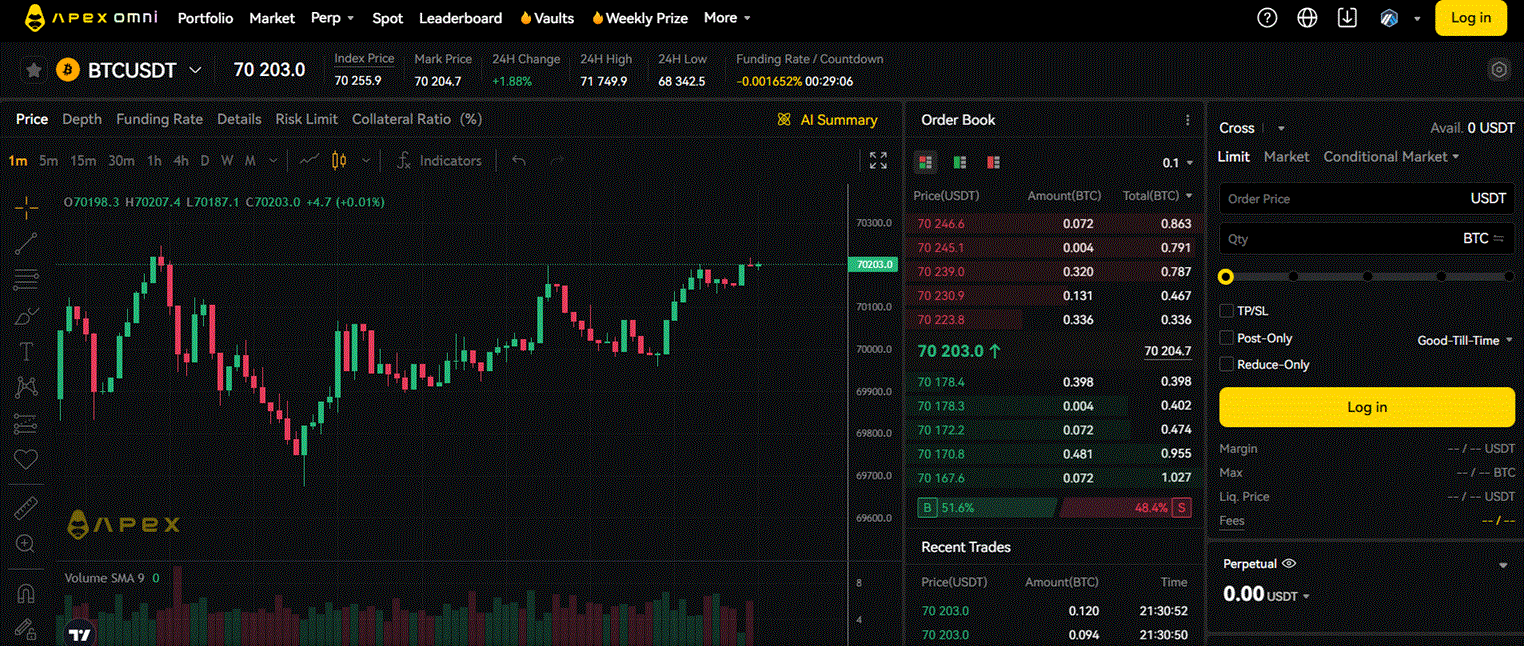Screen dimensions: 1524x646
Task: Show only buy orders in Order Book
Action: [959, 161]
